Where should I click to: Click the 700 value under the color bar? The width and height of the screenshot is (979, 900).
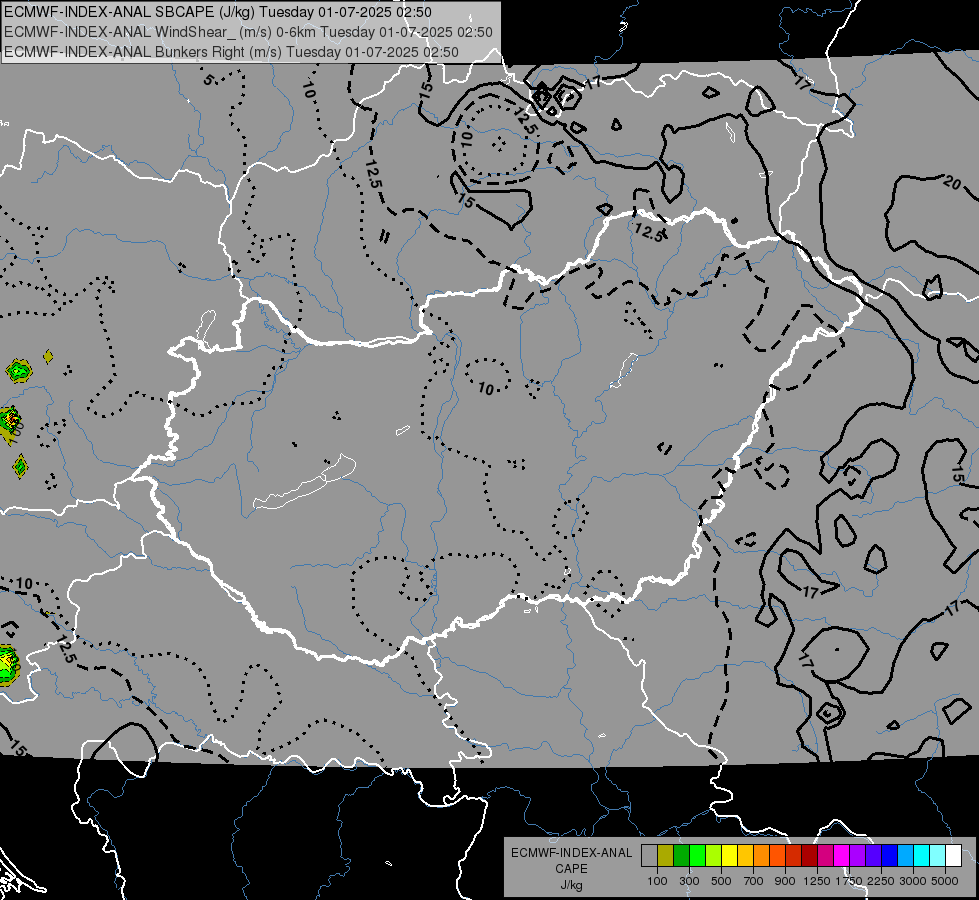754,881
